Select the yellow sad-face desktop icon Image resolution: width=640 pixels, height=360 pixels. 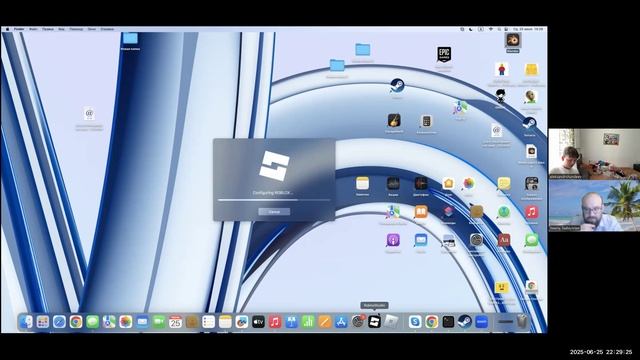click(502, 287)
